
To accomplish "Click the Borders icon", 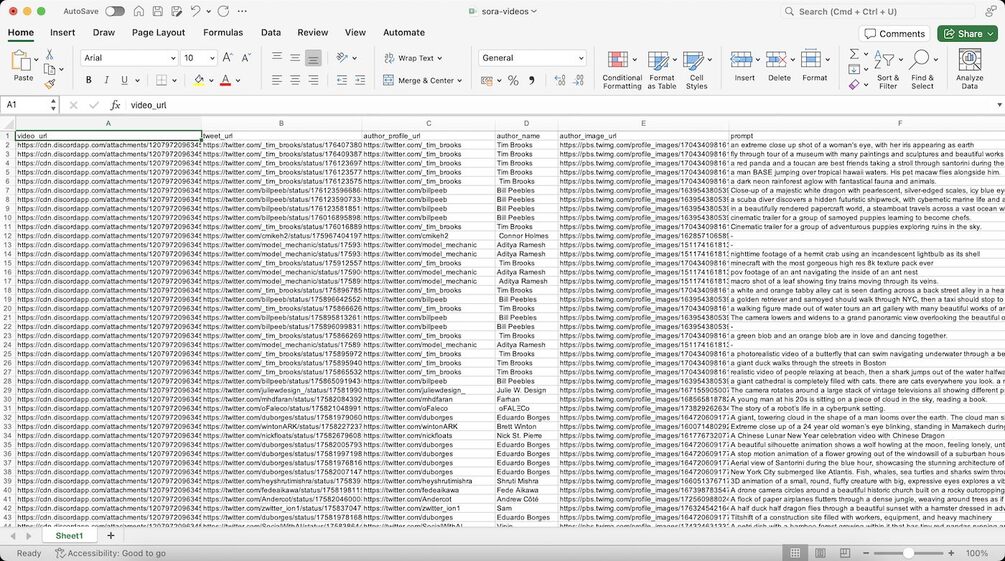I will [x=162, y=80].
